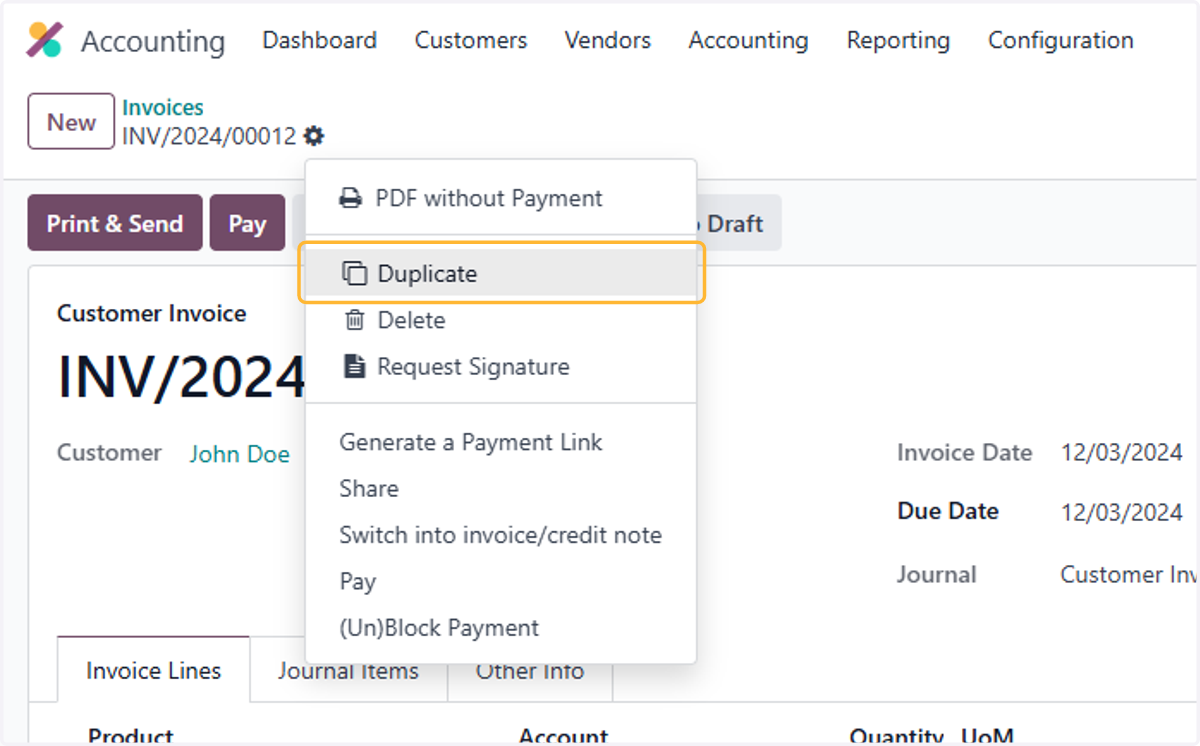Click the purple Pay button
The height and width of the screenshot is (746, 1200).
tap(247, 223)
